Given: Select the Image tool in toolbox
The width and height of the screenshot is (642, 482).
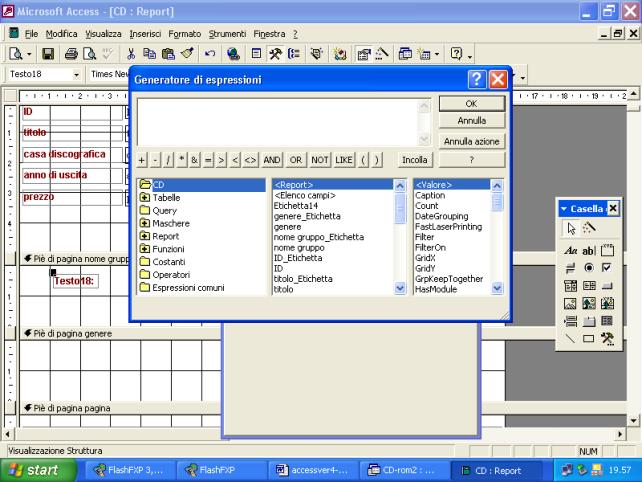Looking at the screenshot, I should click(x=570, y=303).
